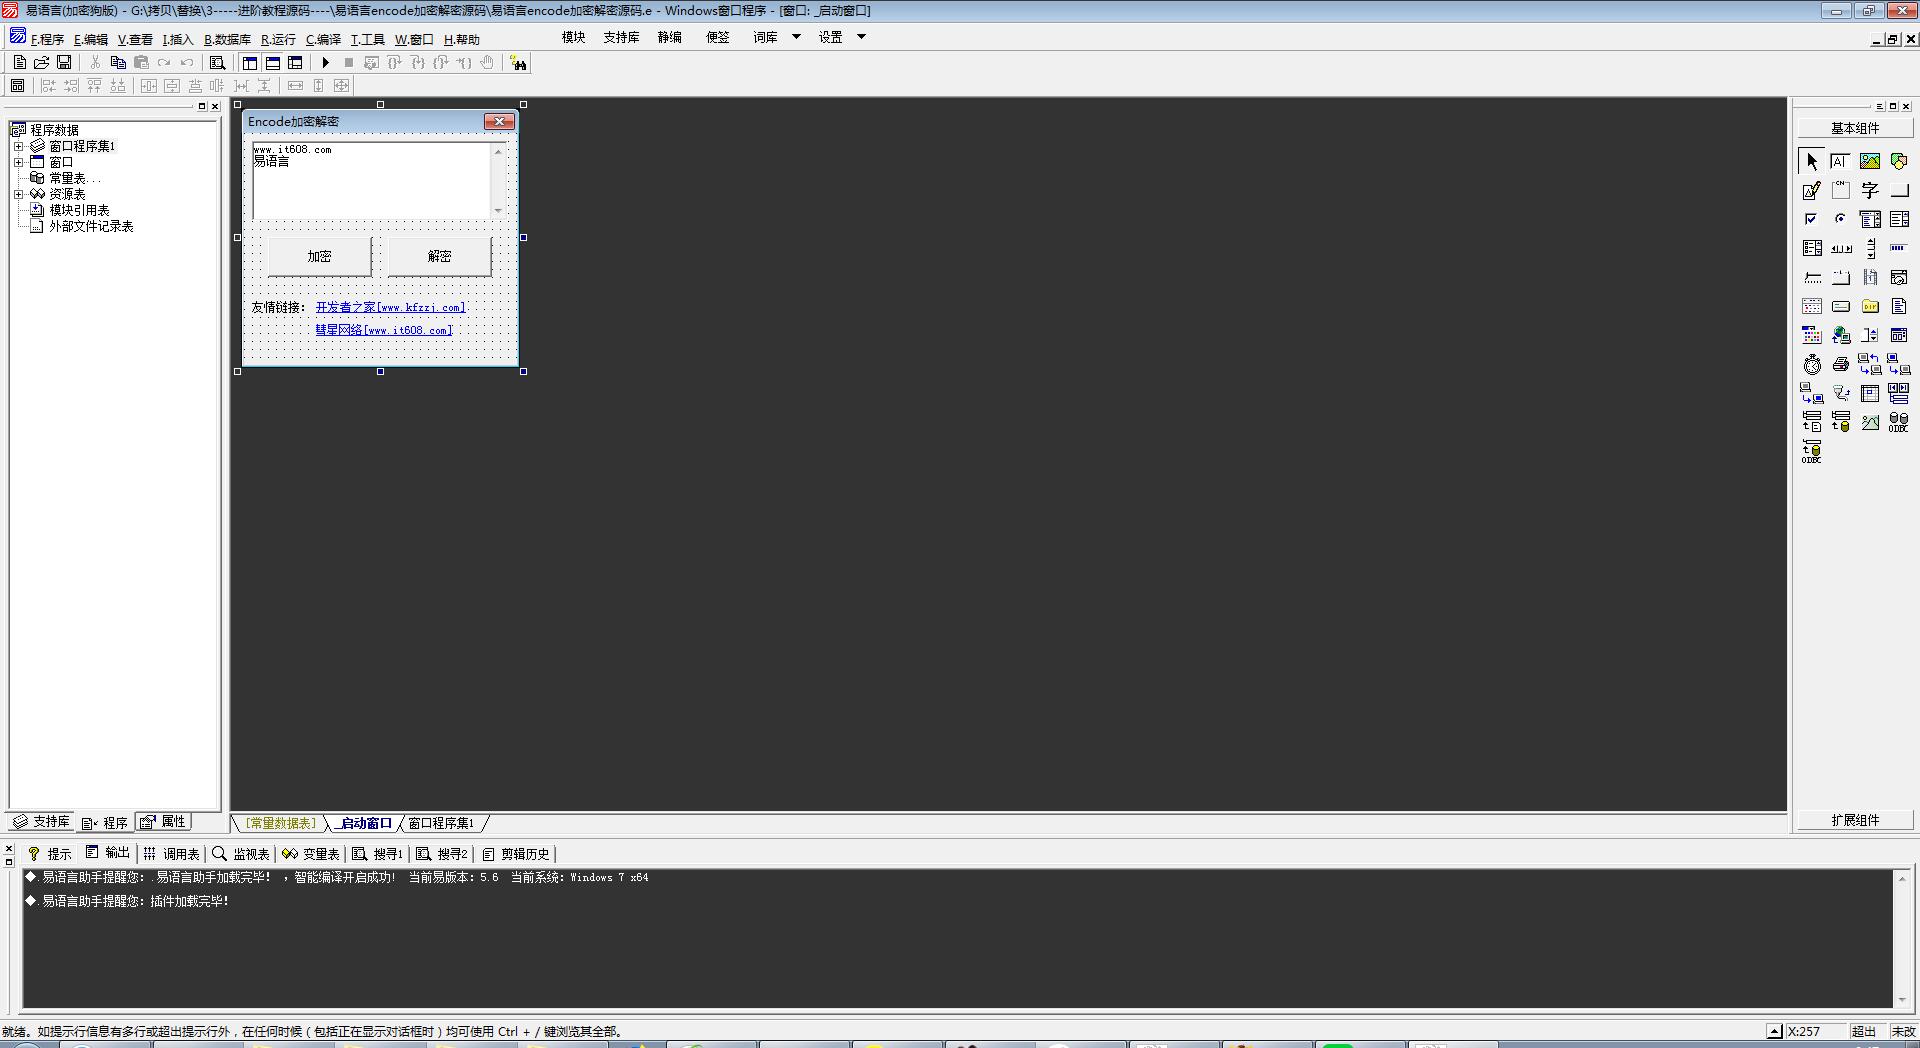Save the program with floppy disk icon
This screenshot has width=1920, height=1048.
point(64,63)
